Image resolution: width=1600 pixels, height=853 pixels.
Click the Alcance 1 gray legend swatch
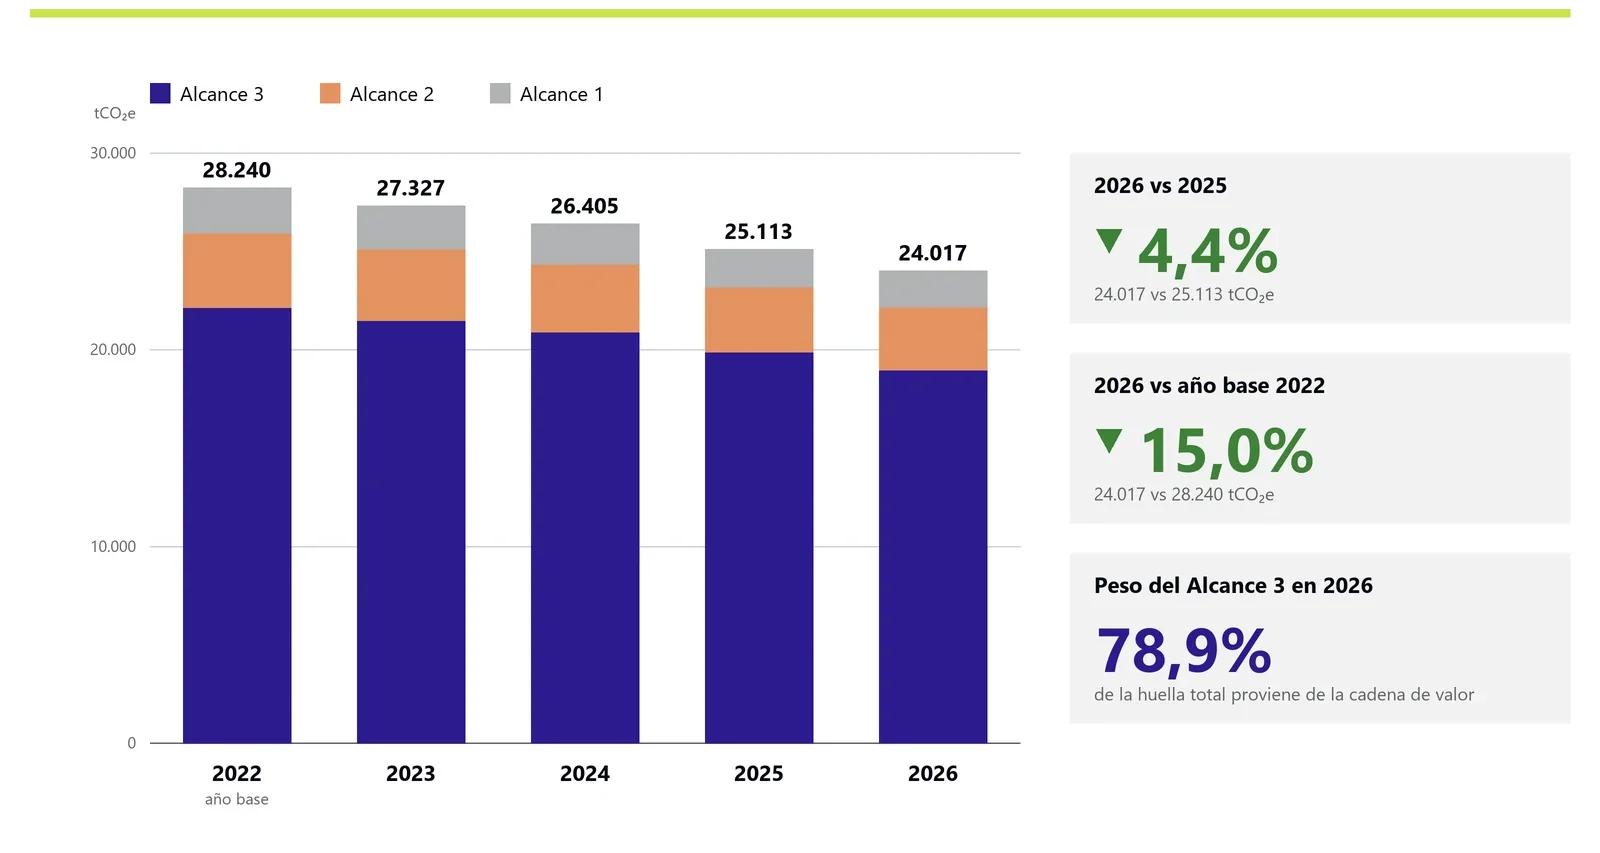(x=500, y=93)
